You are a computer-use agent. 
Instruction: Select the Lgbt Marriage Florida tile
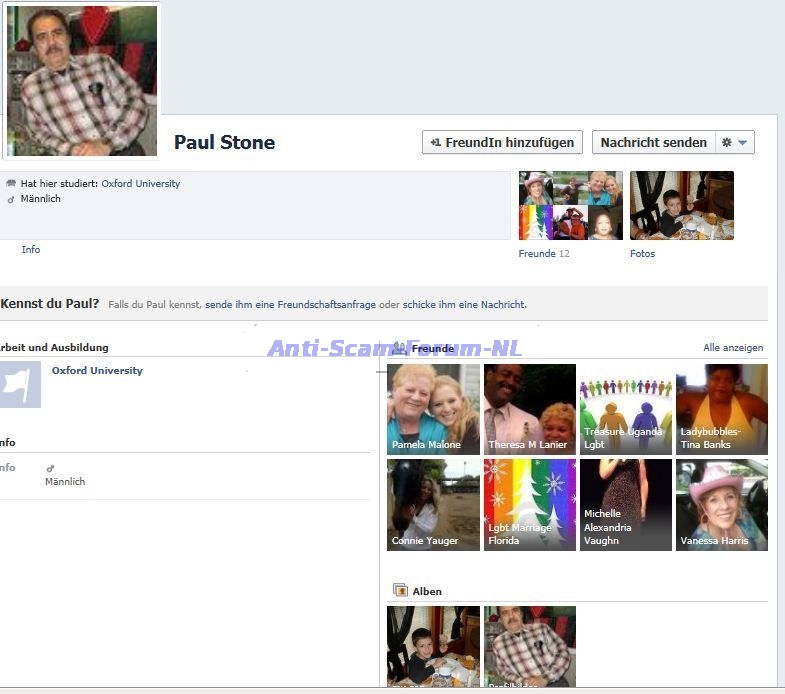529,505
